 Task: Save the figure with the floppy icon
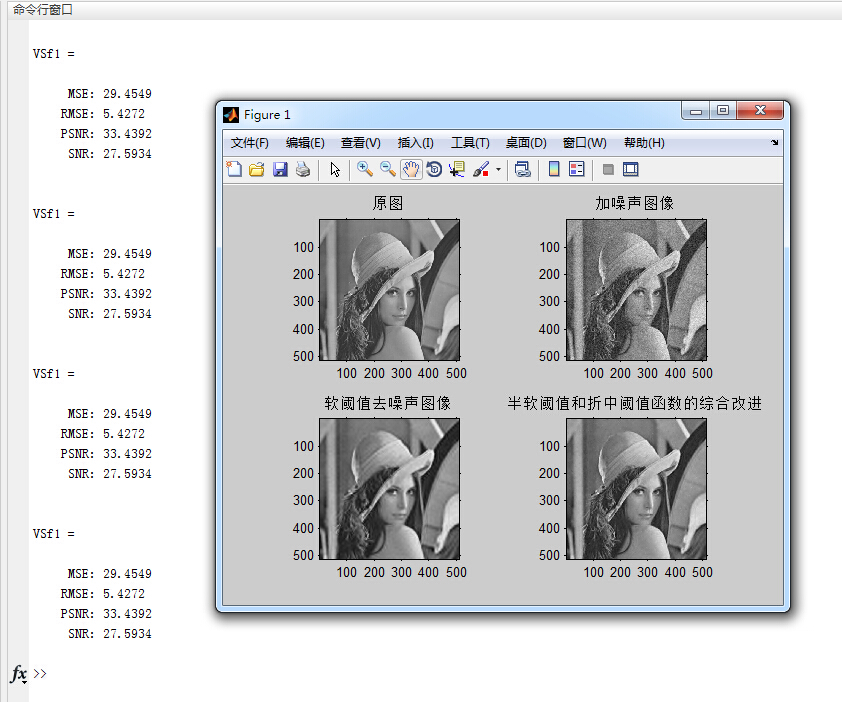[x=280, y=170]
